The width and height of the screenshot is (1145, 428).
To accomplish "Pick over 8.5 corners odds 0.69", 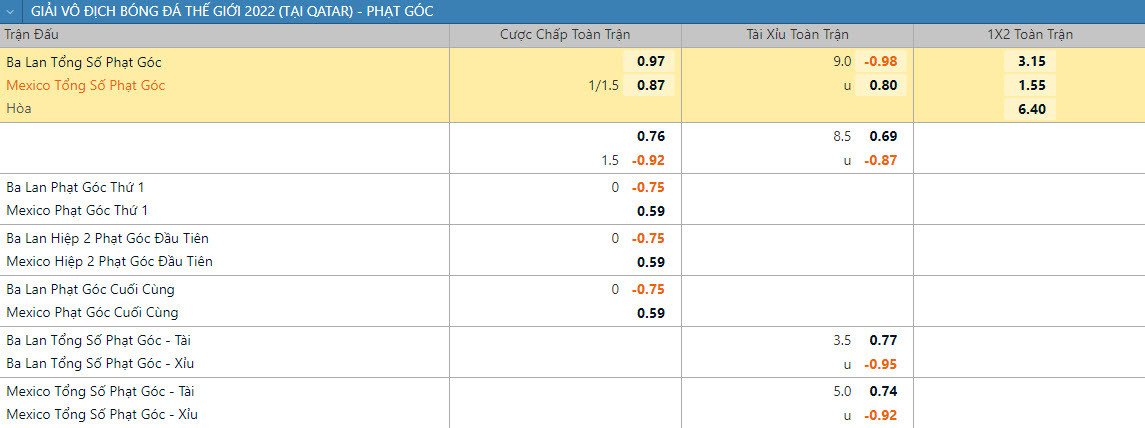I will [883, 136].
